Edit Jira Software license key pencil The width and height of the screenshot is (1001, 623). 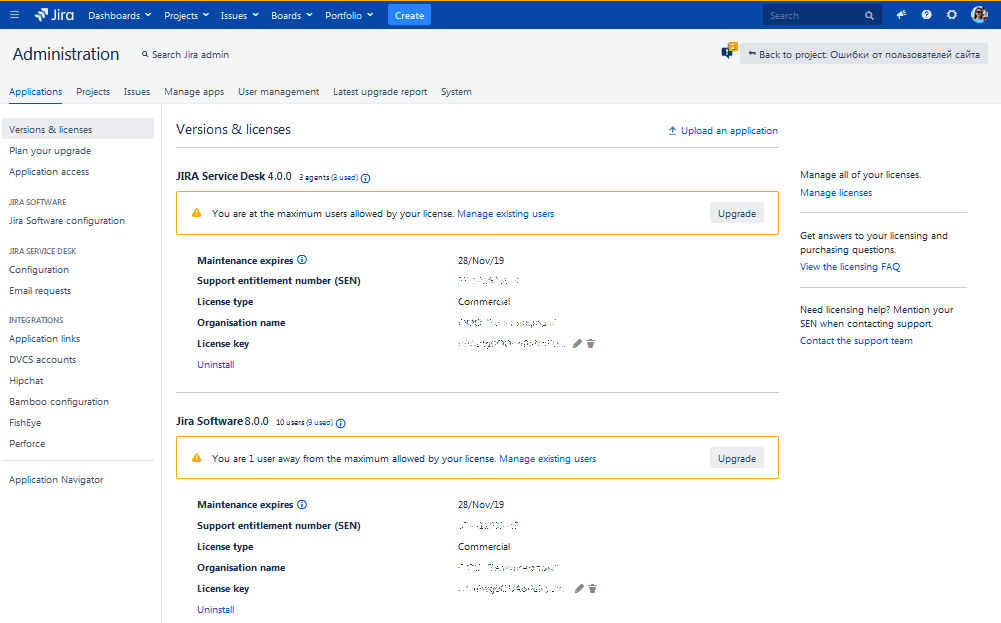tap(579, 589)
